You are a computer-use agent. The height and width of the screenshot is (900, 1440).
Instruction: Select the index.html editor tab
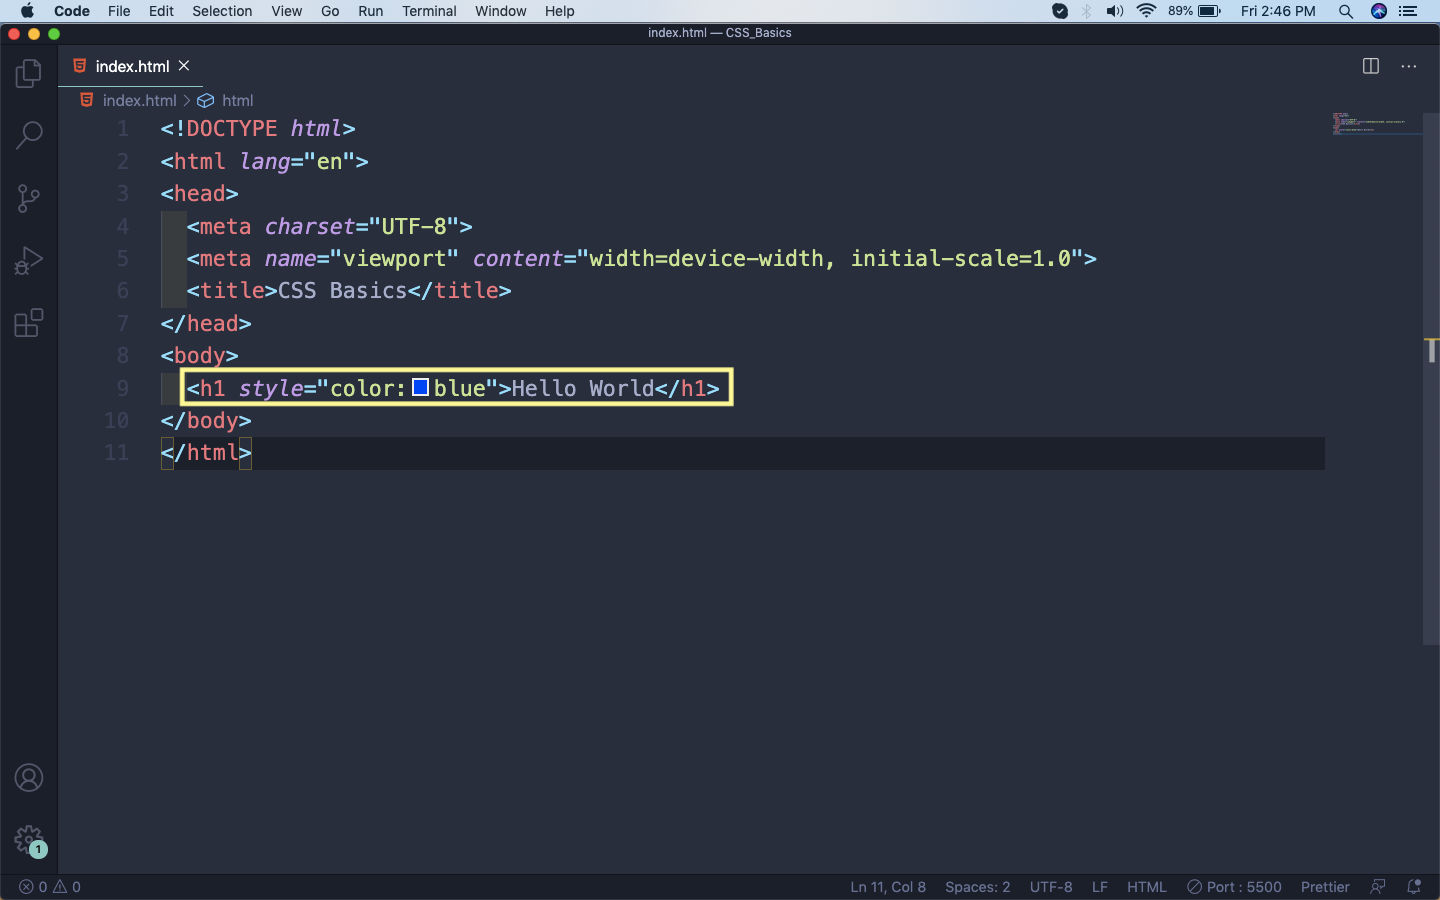[x=131, y=66]
